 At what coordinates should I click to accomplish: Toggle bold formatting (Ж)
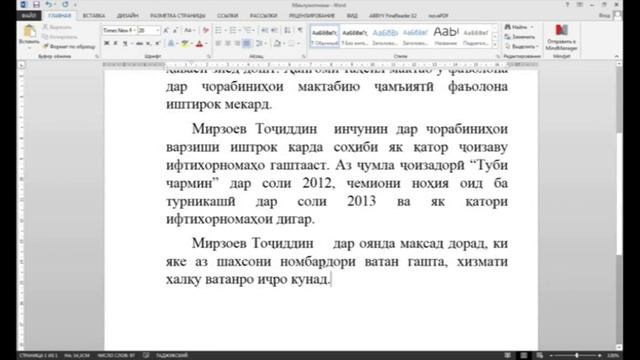point(107,43)
